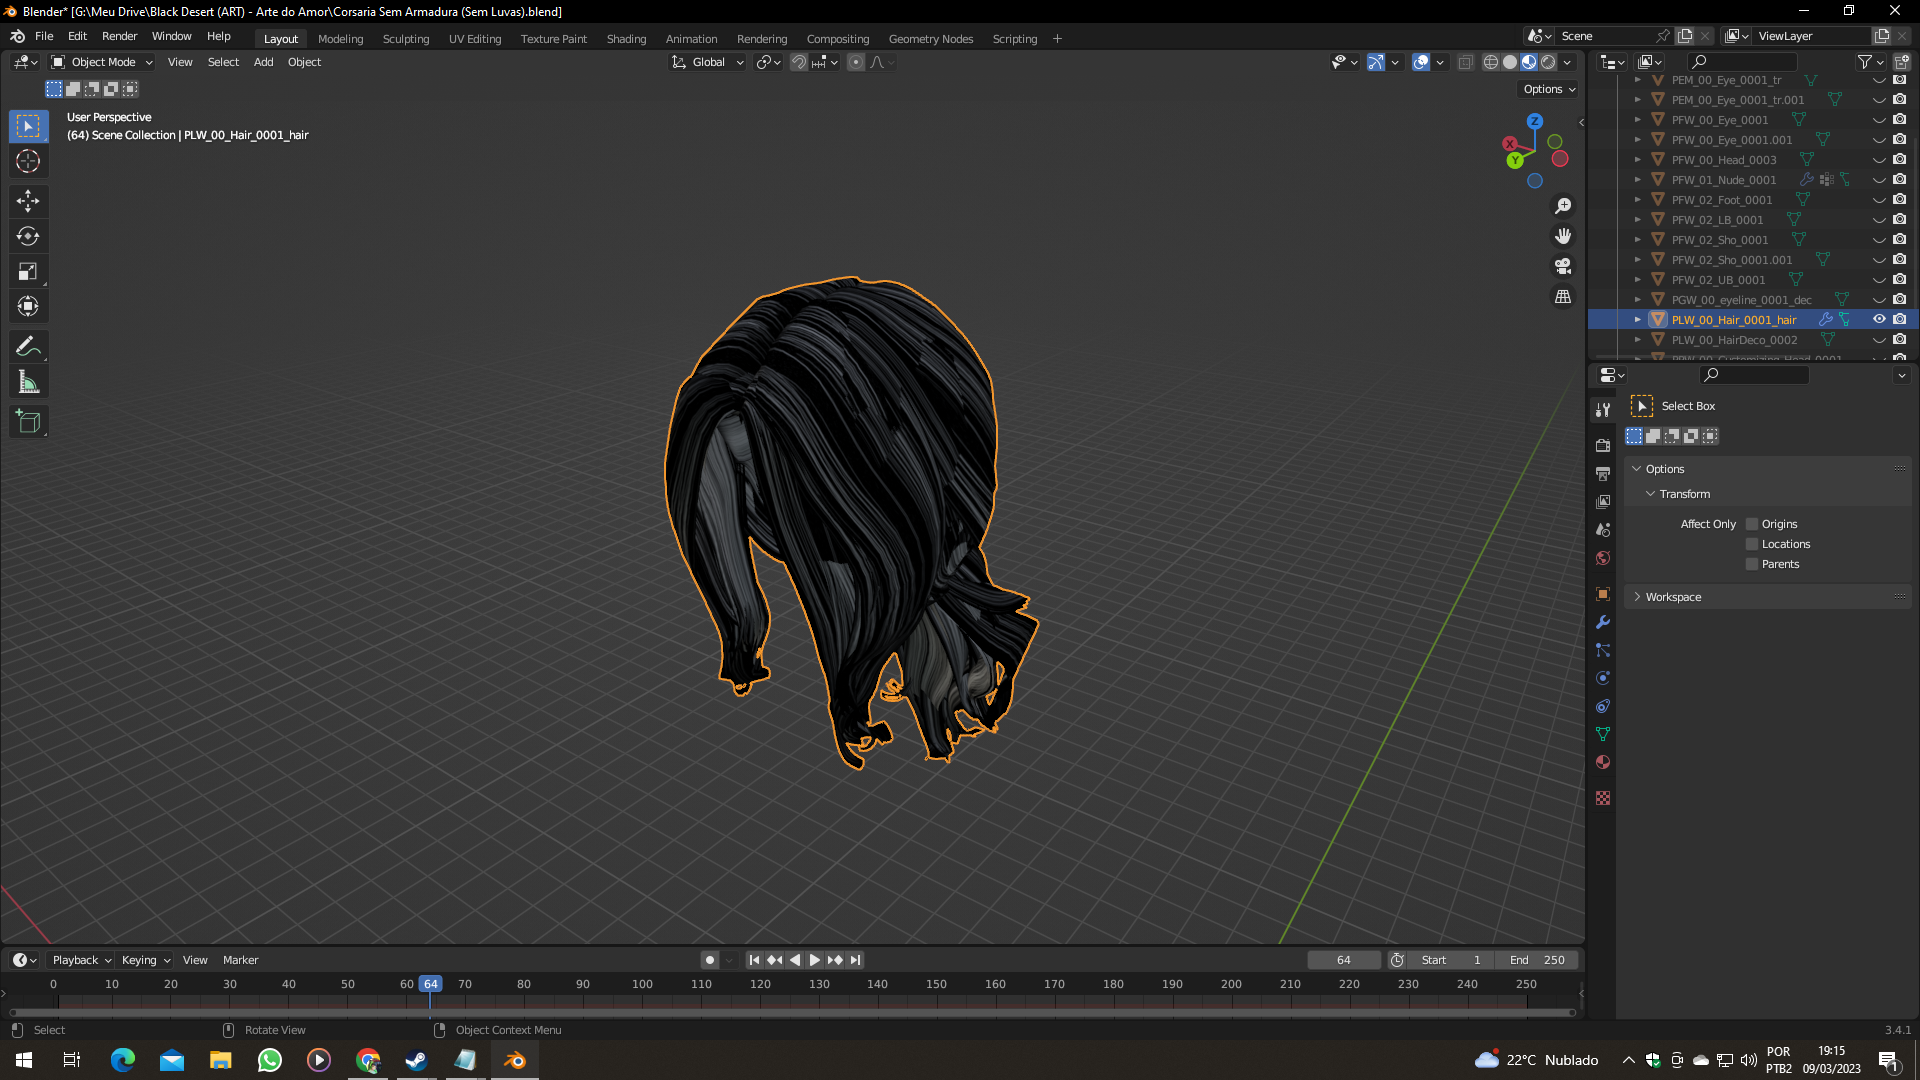The height and width of the screenshot is (1080, 1920).
Task: Click the End frame 250 field
Action: pos(1538,960)
